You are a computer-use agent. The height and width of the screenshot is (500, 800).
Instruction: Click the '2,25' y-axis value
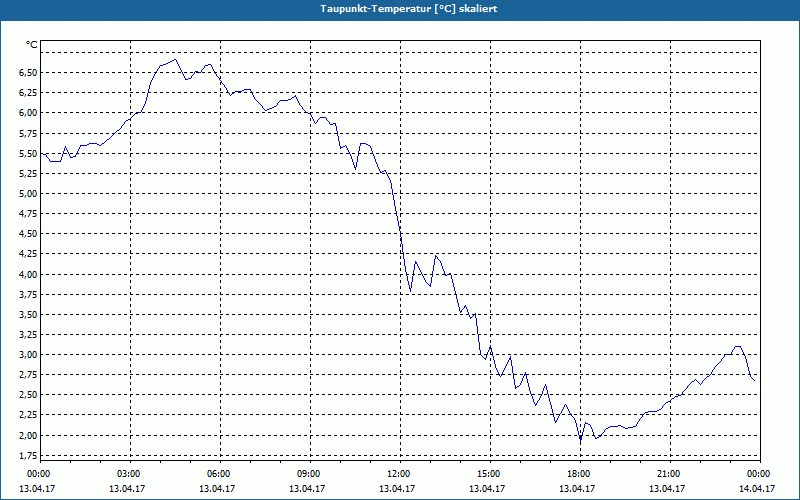(x=28, y=415)
